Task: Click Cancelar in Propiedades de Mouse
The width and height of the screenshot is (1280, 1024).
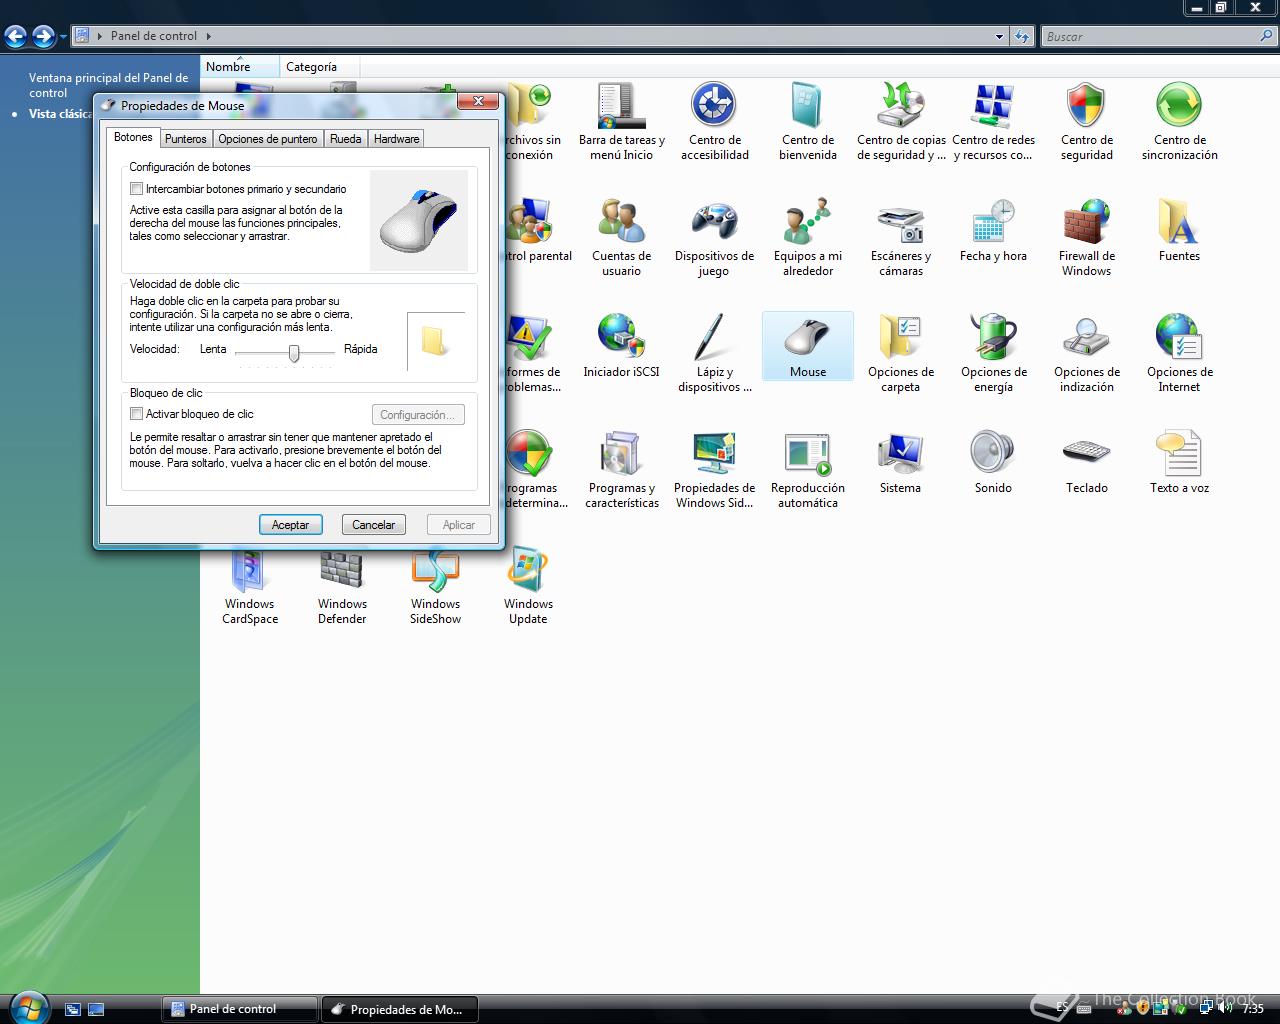Action: [x=373, y=524]
